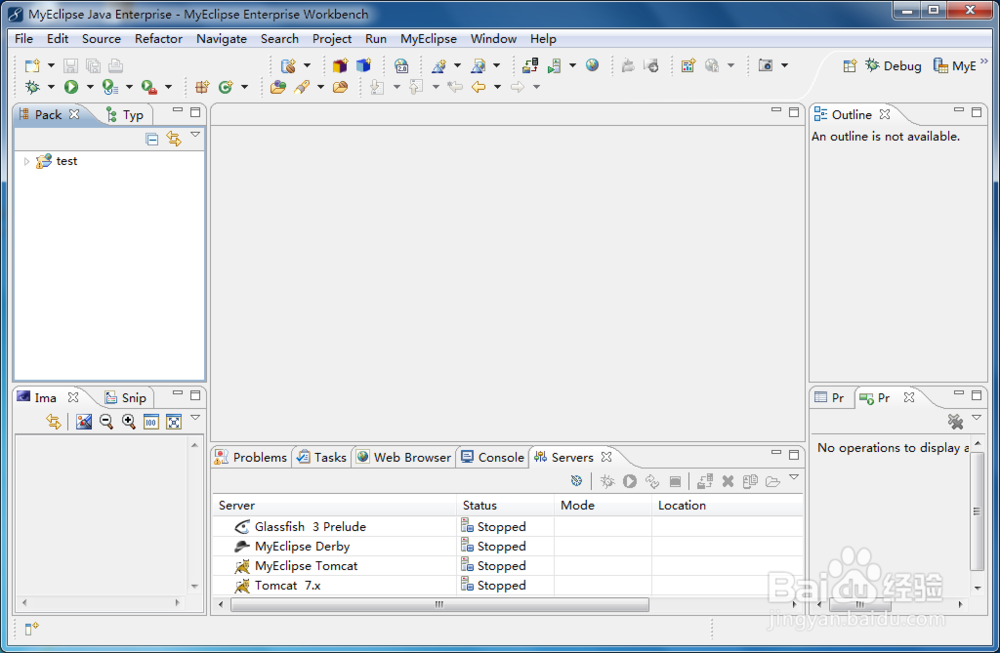Click Link with Editor in Package Explorer
This screenshot has width=1000, height=653.
173,138
